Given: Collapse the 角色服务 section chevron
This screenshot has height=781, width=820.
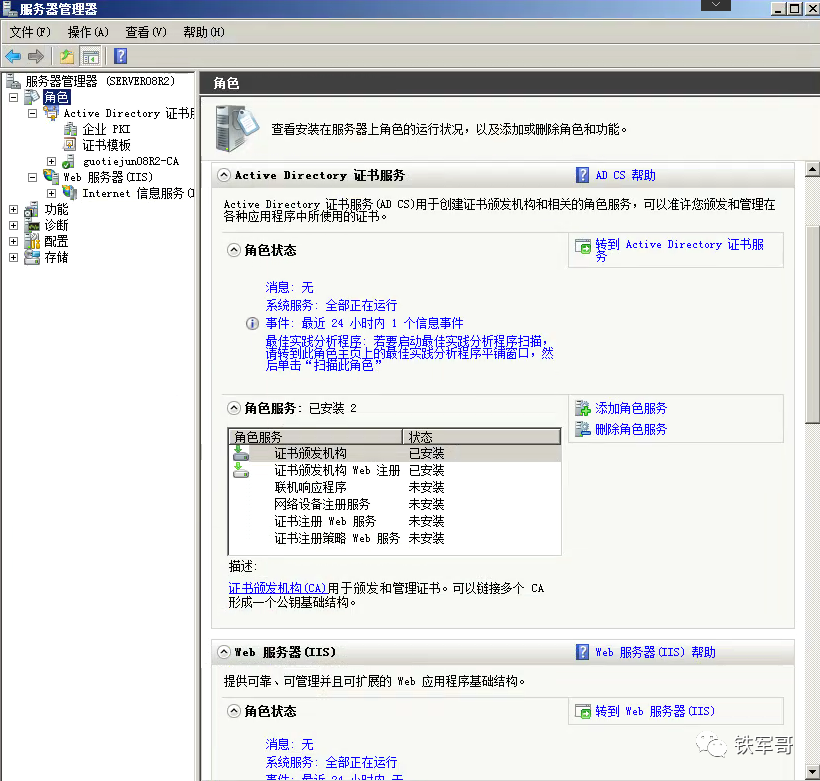Looking at the screenshot, I should click(x=234, y=408).
